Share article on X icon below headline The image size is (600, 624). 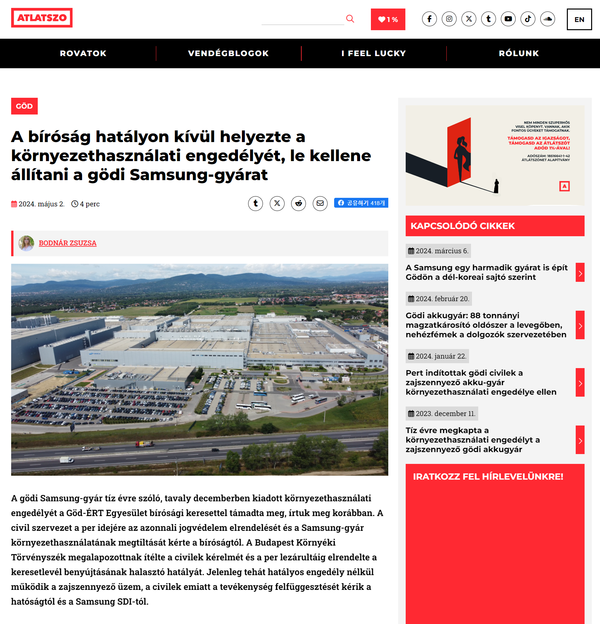277,204
